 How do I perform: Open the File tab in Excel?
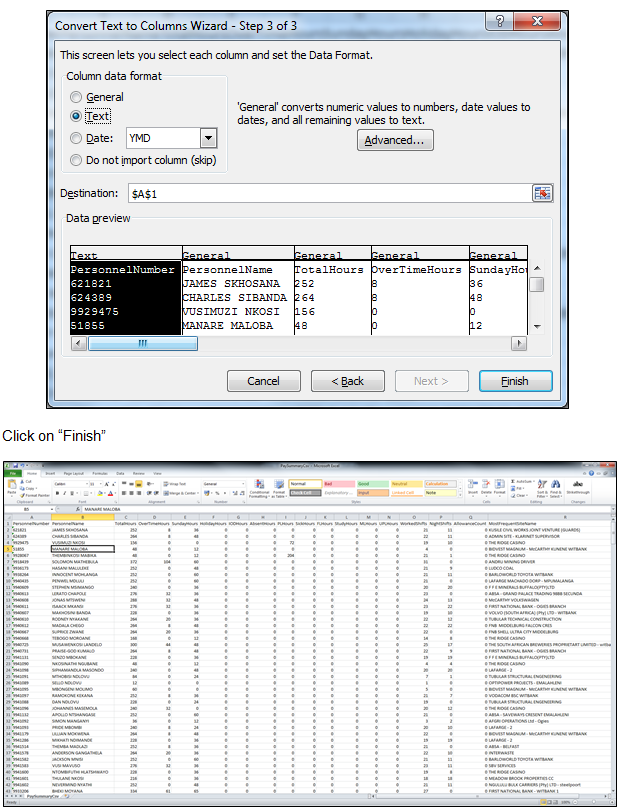(x=13, y=473)
